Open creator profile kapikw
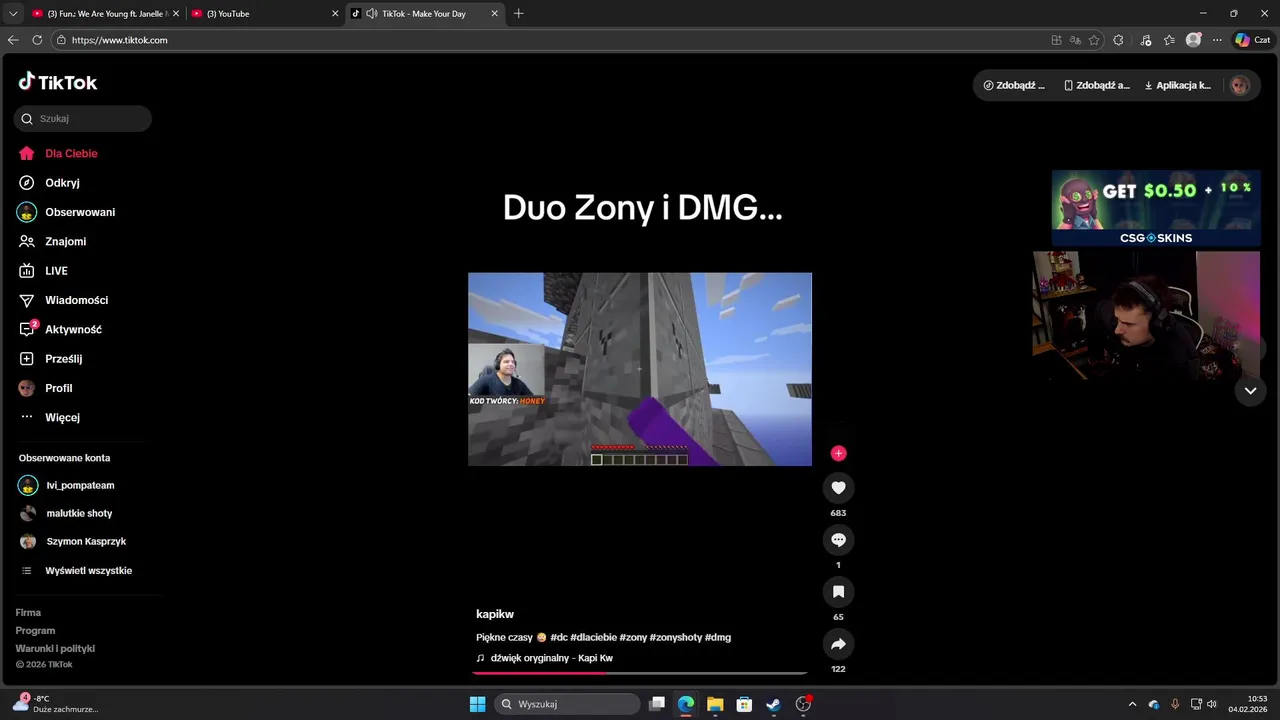The image size is (1280, 720). click(x=495, y=614)
